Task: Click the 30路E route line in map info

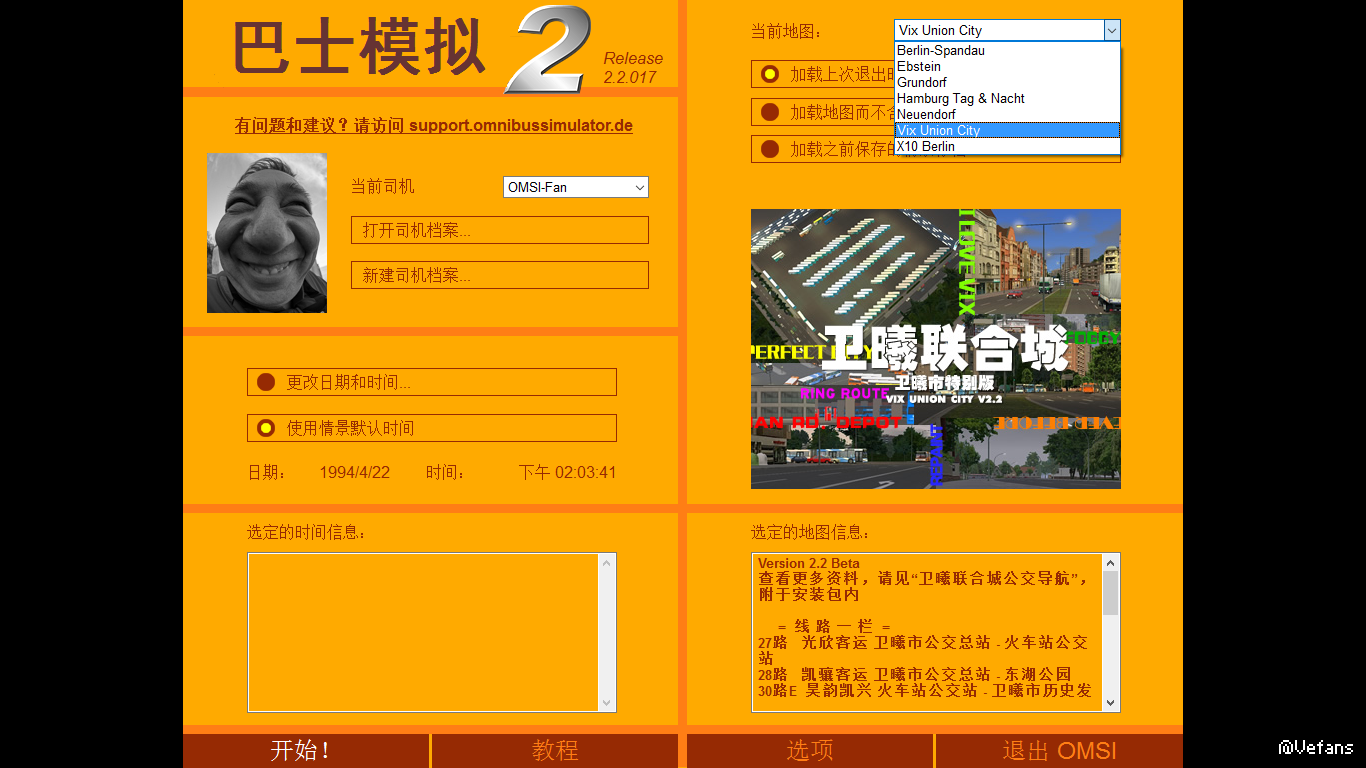Action: pos(925,690)
